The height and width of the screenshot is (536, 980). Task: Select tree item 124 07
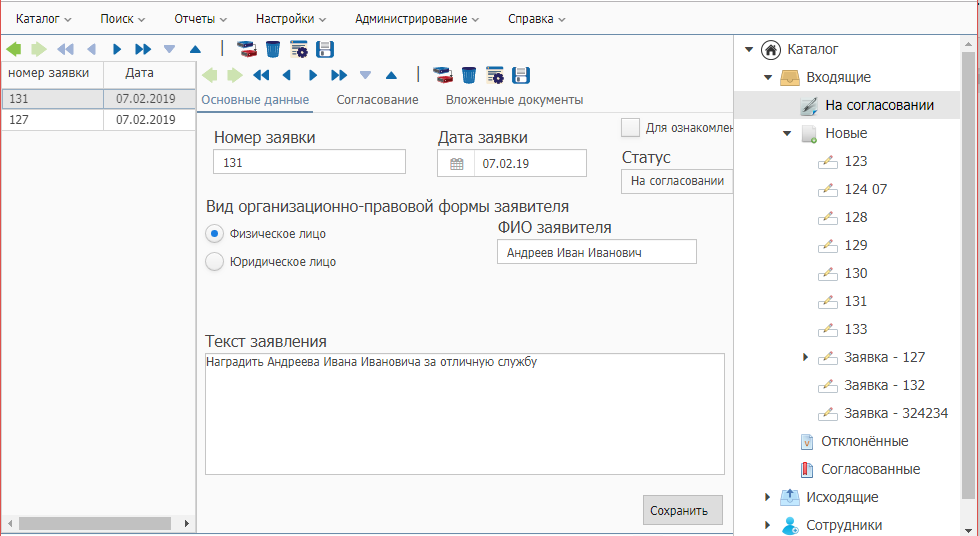(866, 189)
